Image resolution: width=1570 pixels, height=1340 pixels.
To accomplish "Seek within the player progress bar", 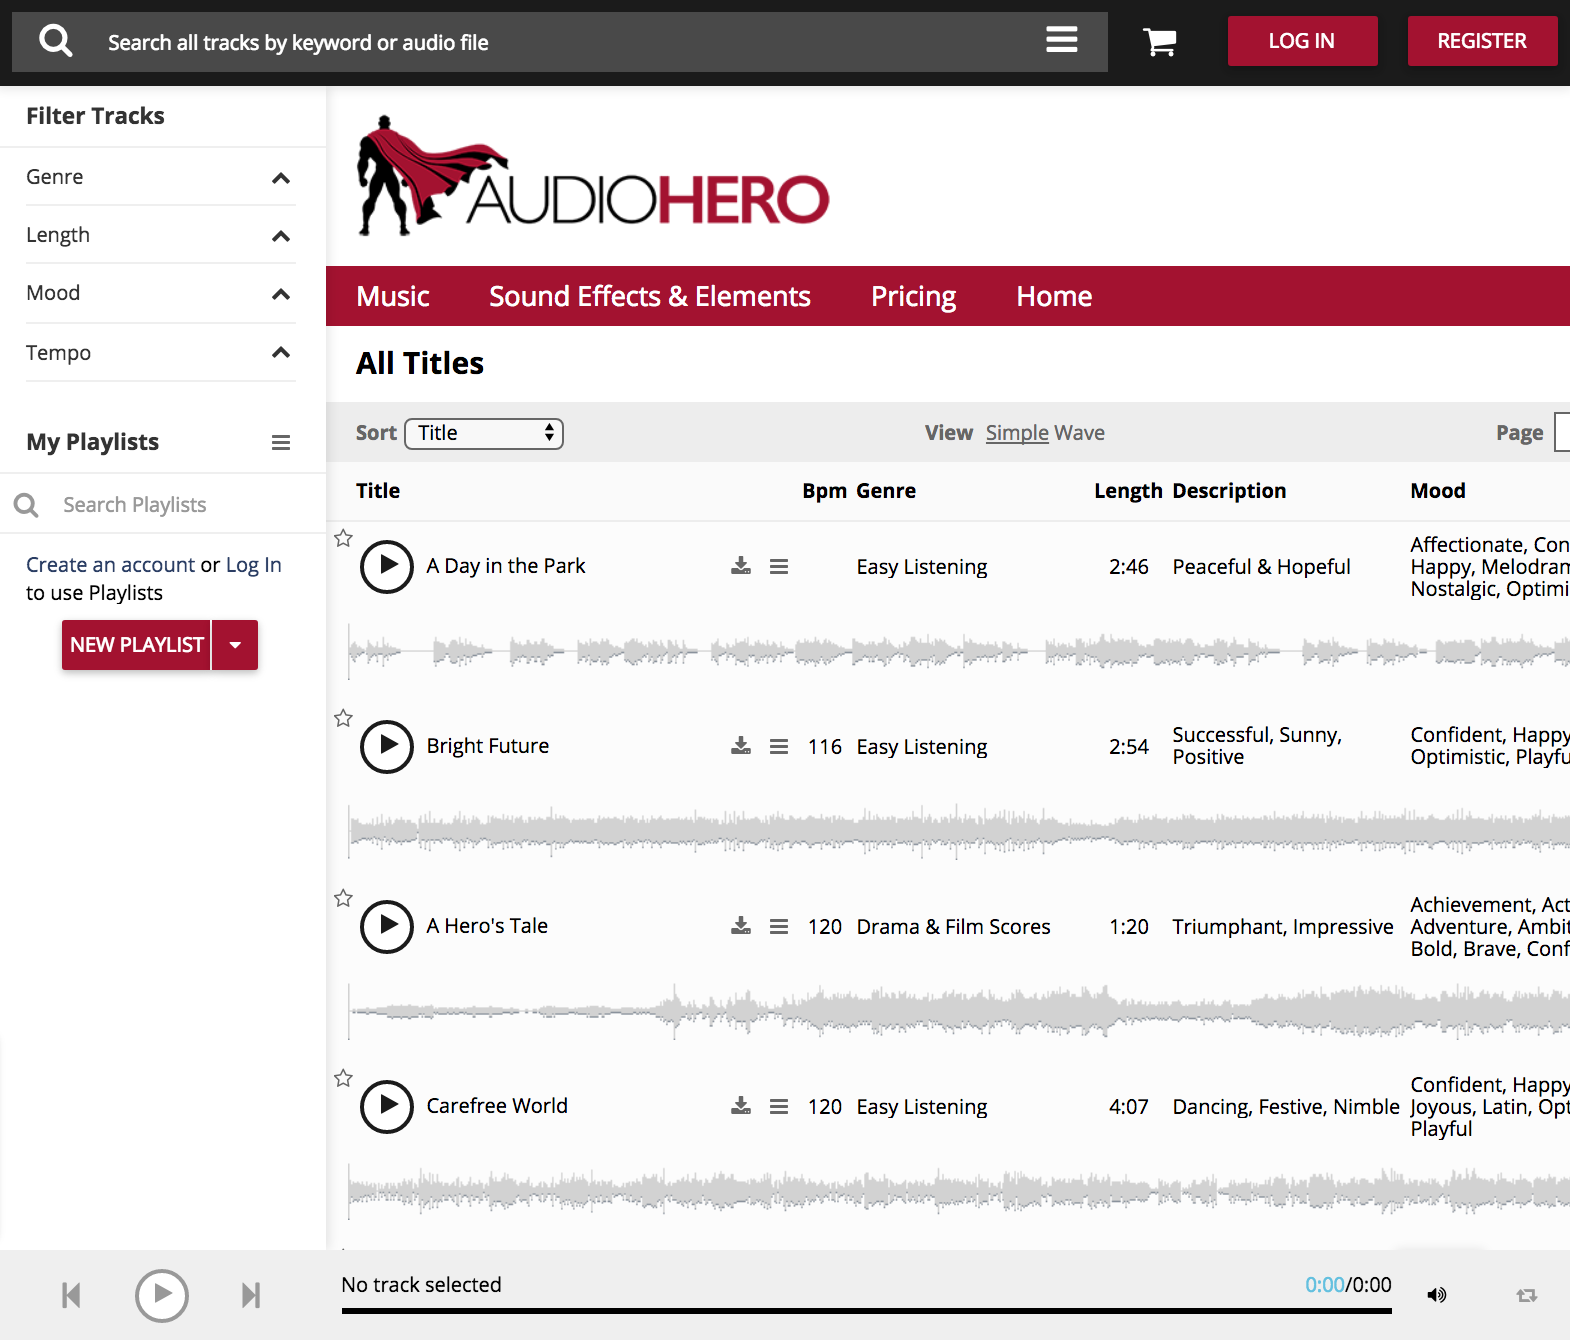I will pos(866,1311).
